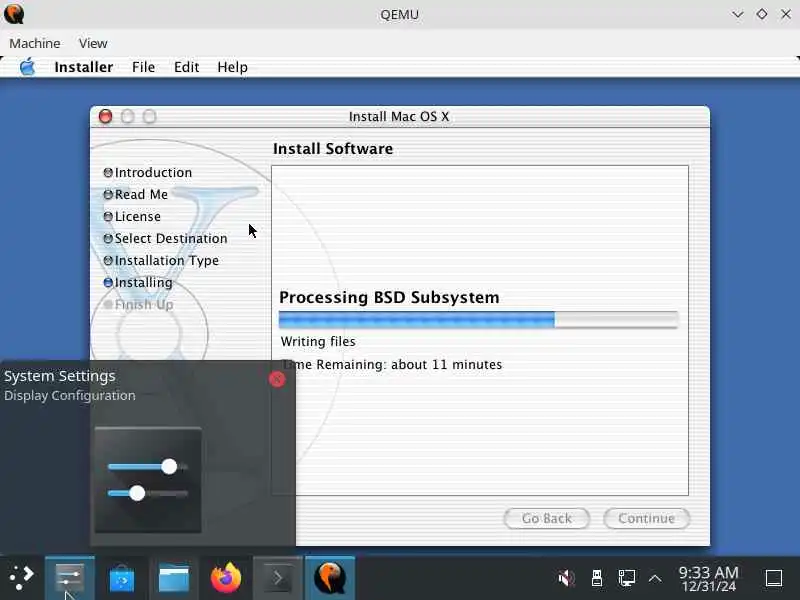Click the QEMU taskbar icon
Image resolution: width=800 pixels, height=600 pixels.
(330, 578)
